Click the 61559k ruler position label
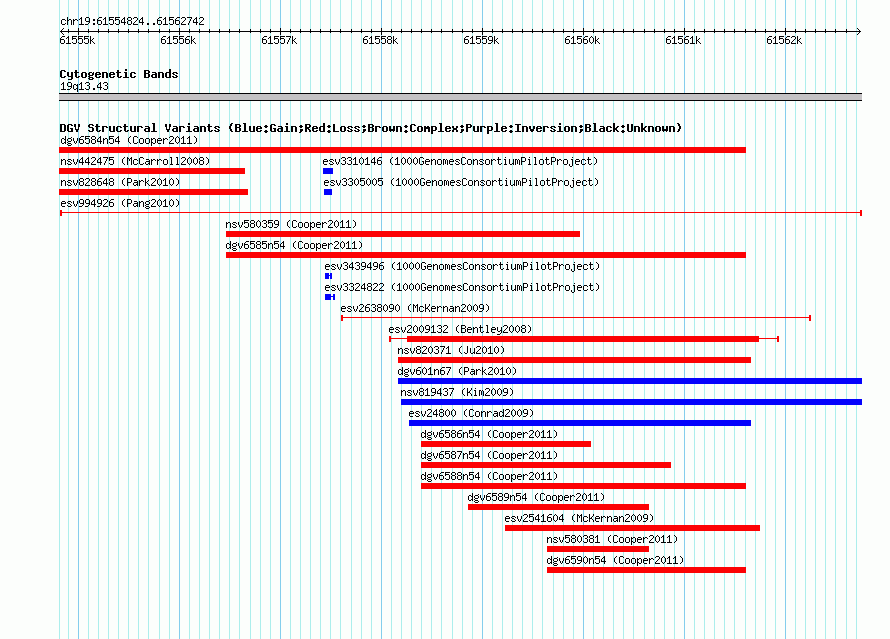890x639 pixels. click(481, 40)
